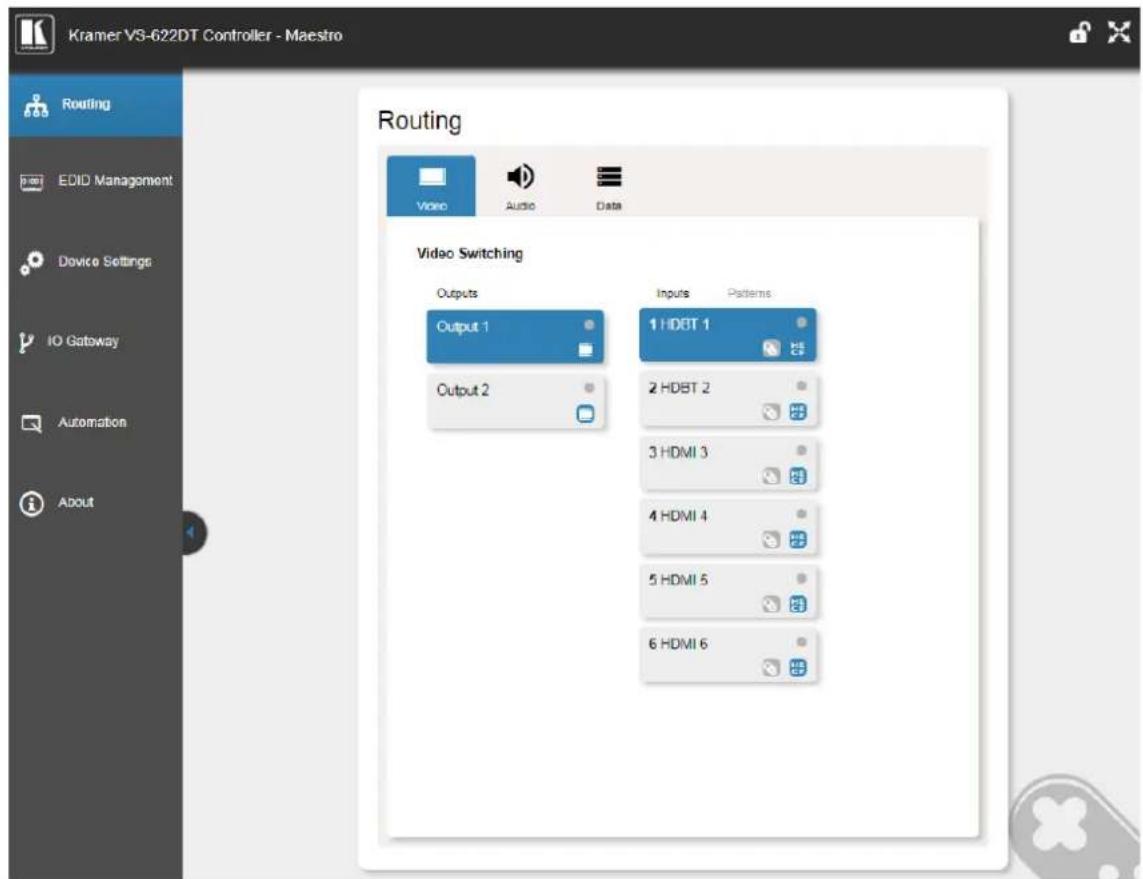1143x879 pixels.
Task: Click the gray round icon on 2 HDBT 2
Action: tap(771, 413)
